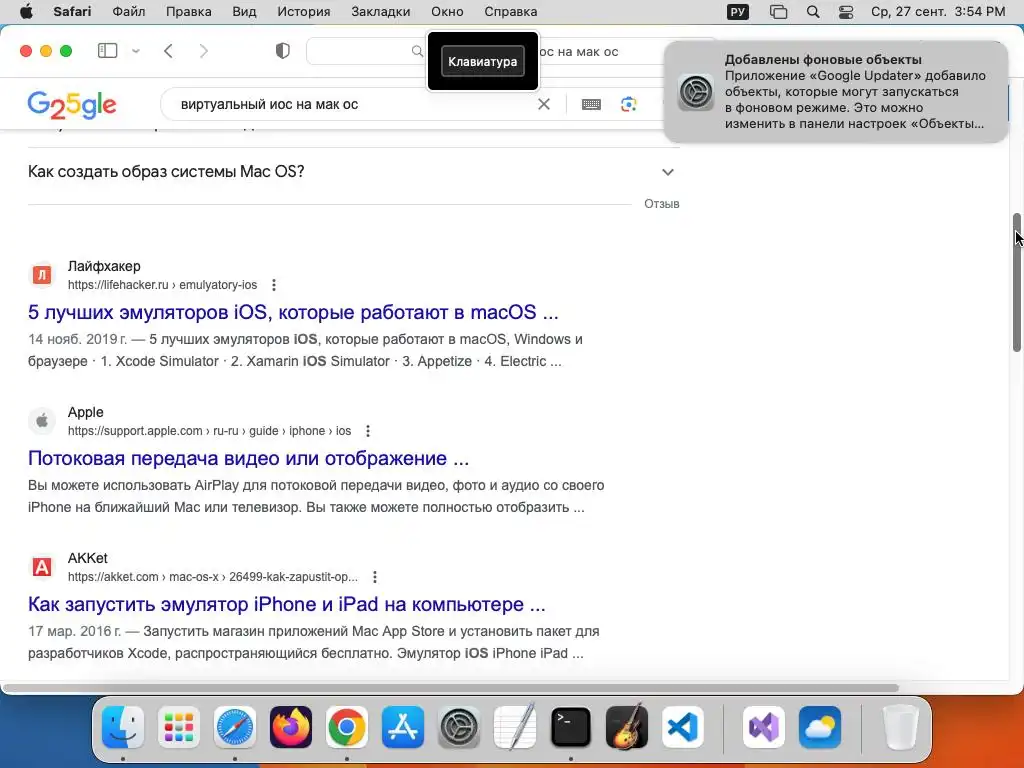Open Launchpad in the Dock
The image size is (1024, 768).
point(179,728)
